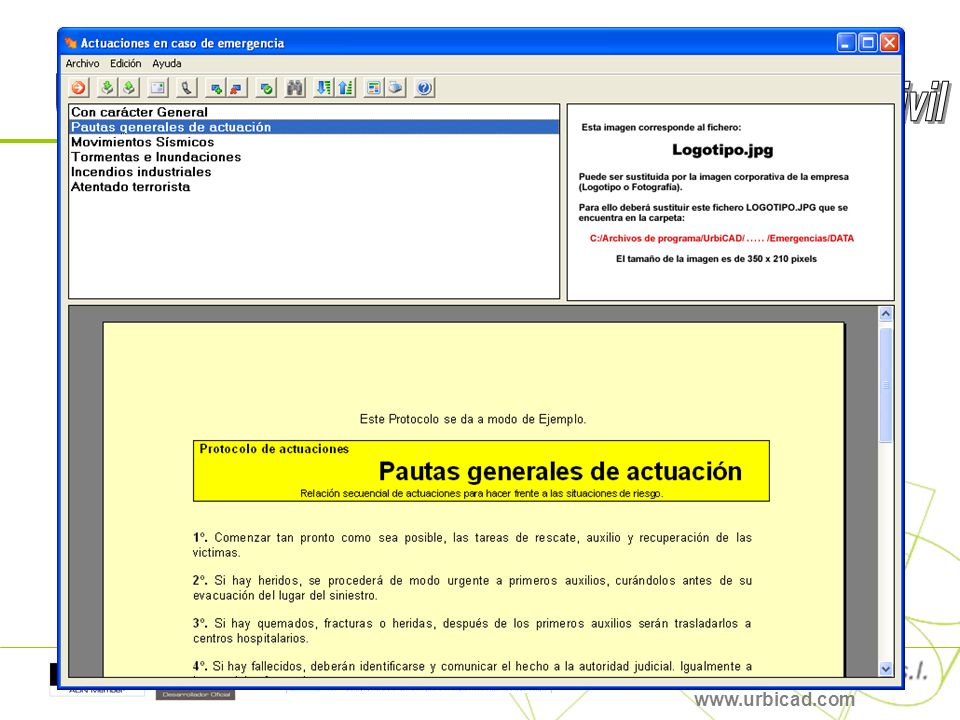Viewport: 960px width, 720px height.
Task: Maximize the Actuaciones en caso de emergencia window
Action: 868,43
